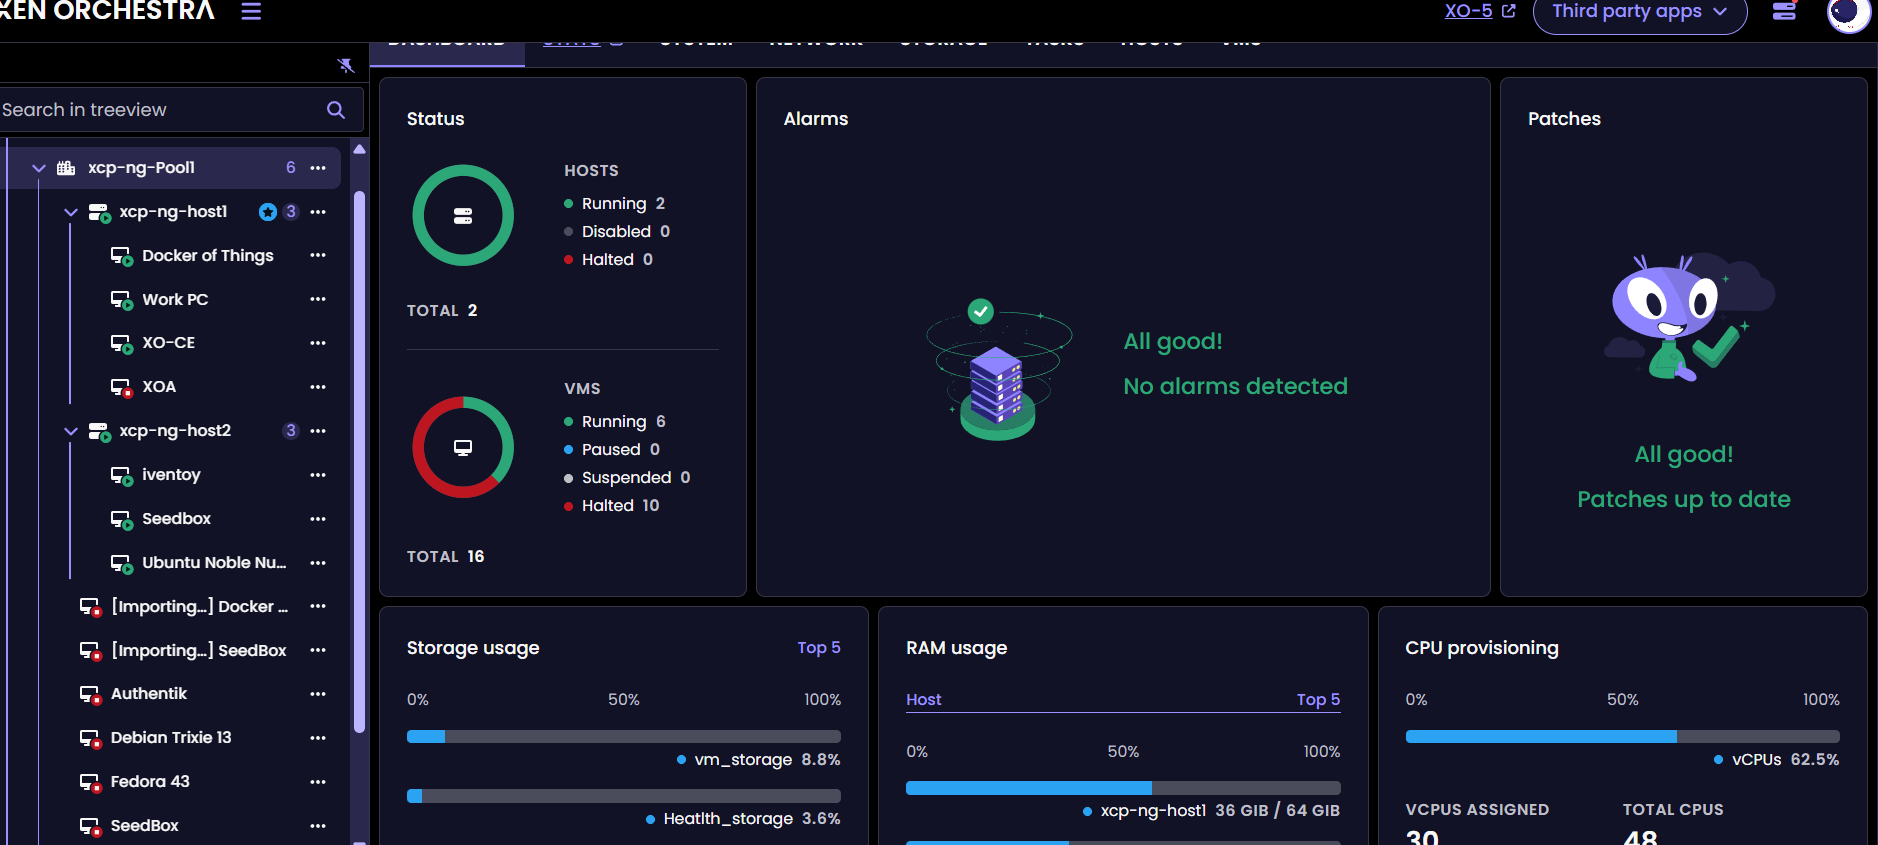The width and height of the screenshot is (1878, 845).
Task: Click the magnifier icon in treeview search
Action: 336,110
